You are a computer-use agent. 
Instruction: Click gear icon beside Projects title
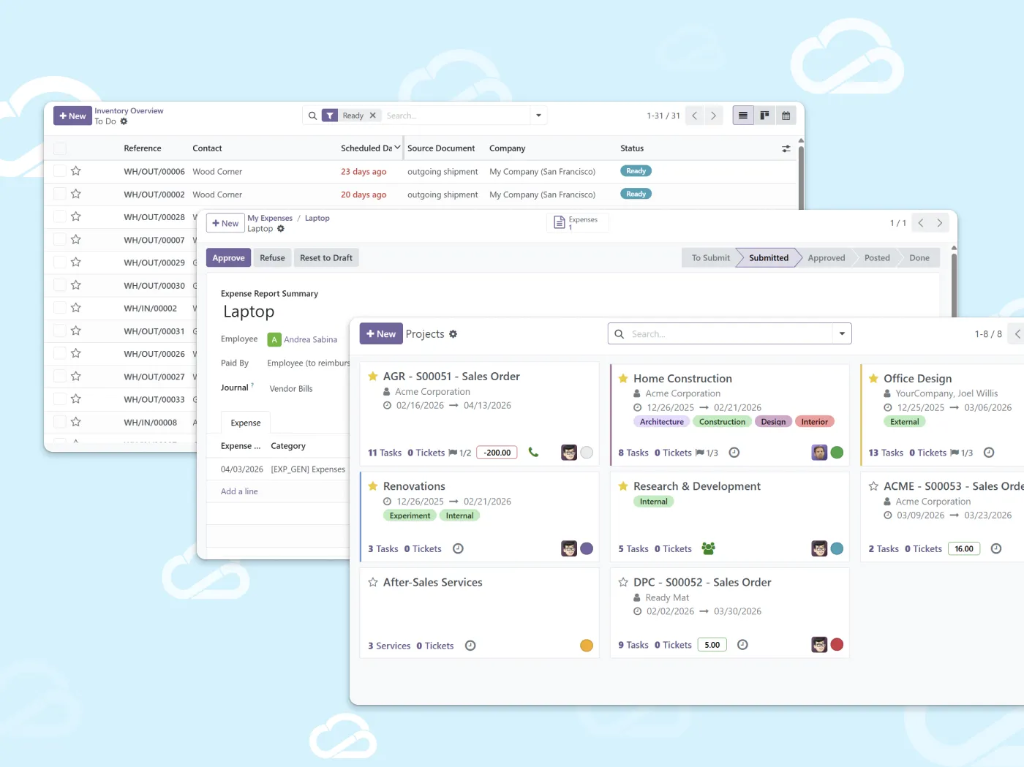(x=453, y=334)
